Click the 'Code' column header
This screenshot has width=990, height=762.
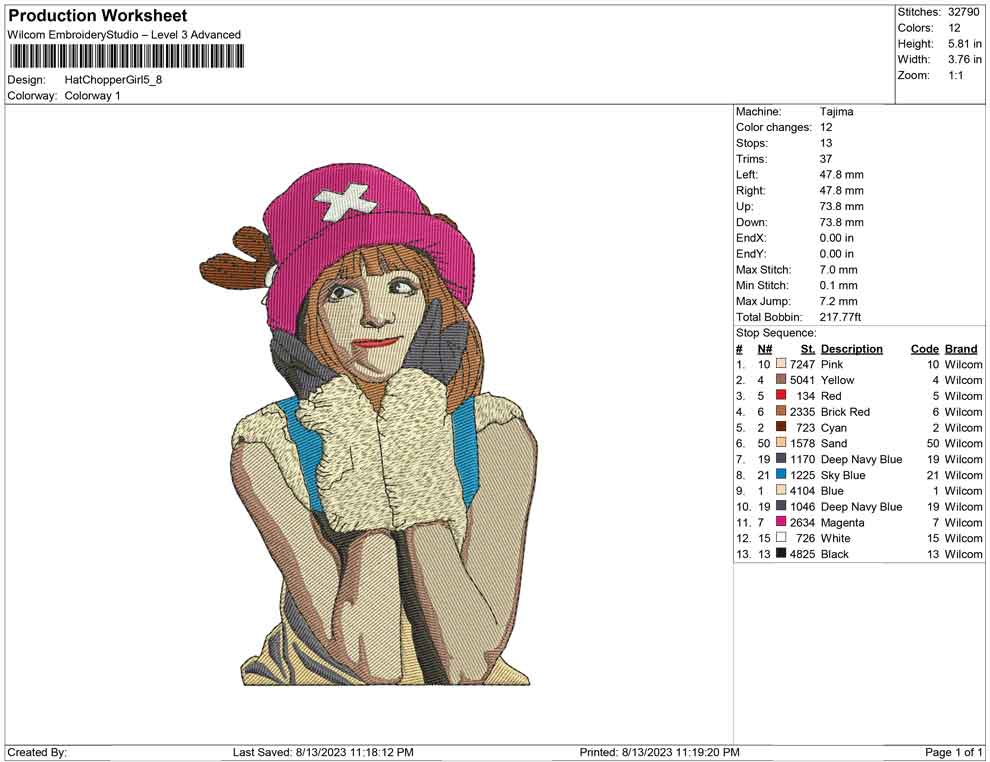(x=925, y=348)
